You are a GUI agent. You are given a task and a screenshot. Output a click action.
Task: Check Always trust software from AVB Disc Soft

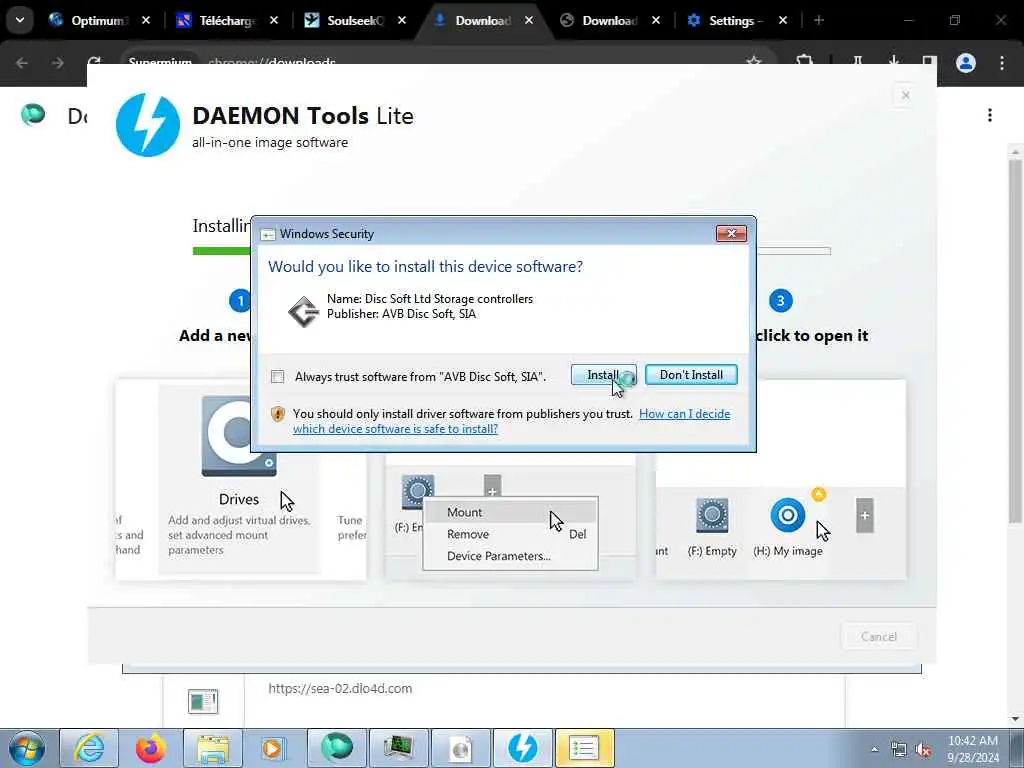tap(278, 377)
